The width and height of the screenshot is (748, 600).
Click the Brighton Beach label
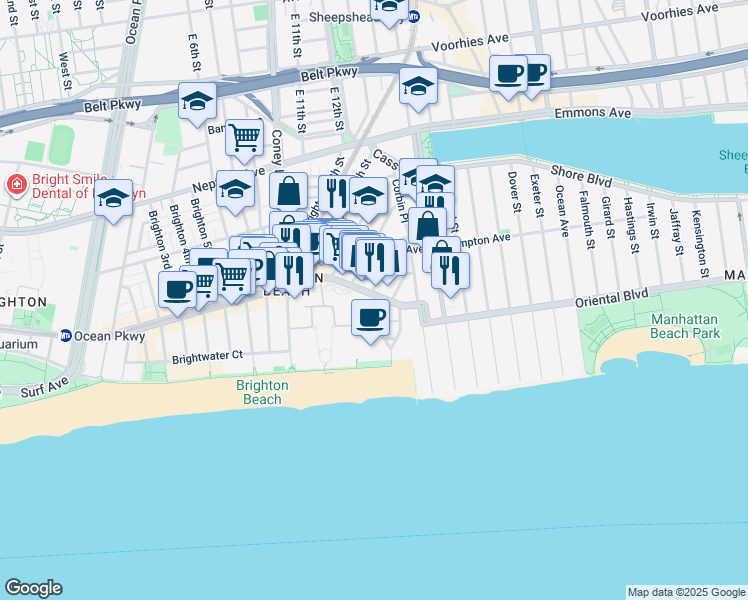(262, 392)
